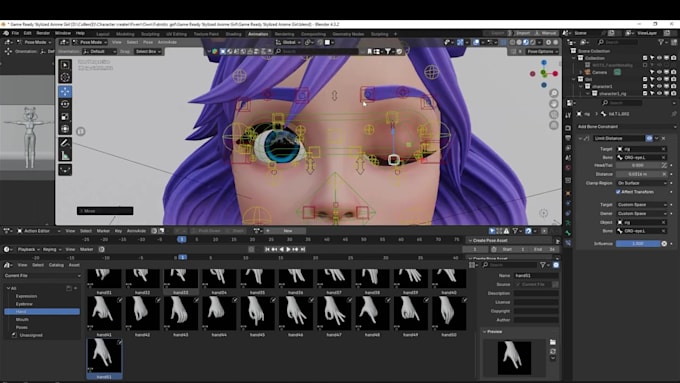Viewport: 680px width, 383px height.
Task: Click the Play animation button
Action: (288, 249)
